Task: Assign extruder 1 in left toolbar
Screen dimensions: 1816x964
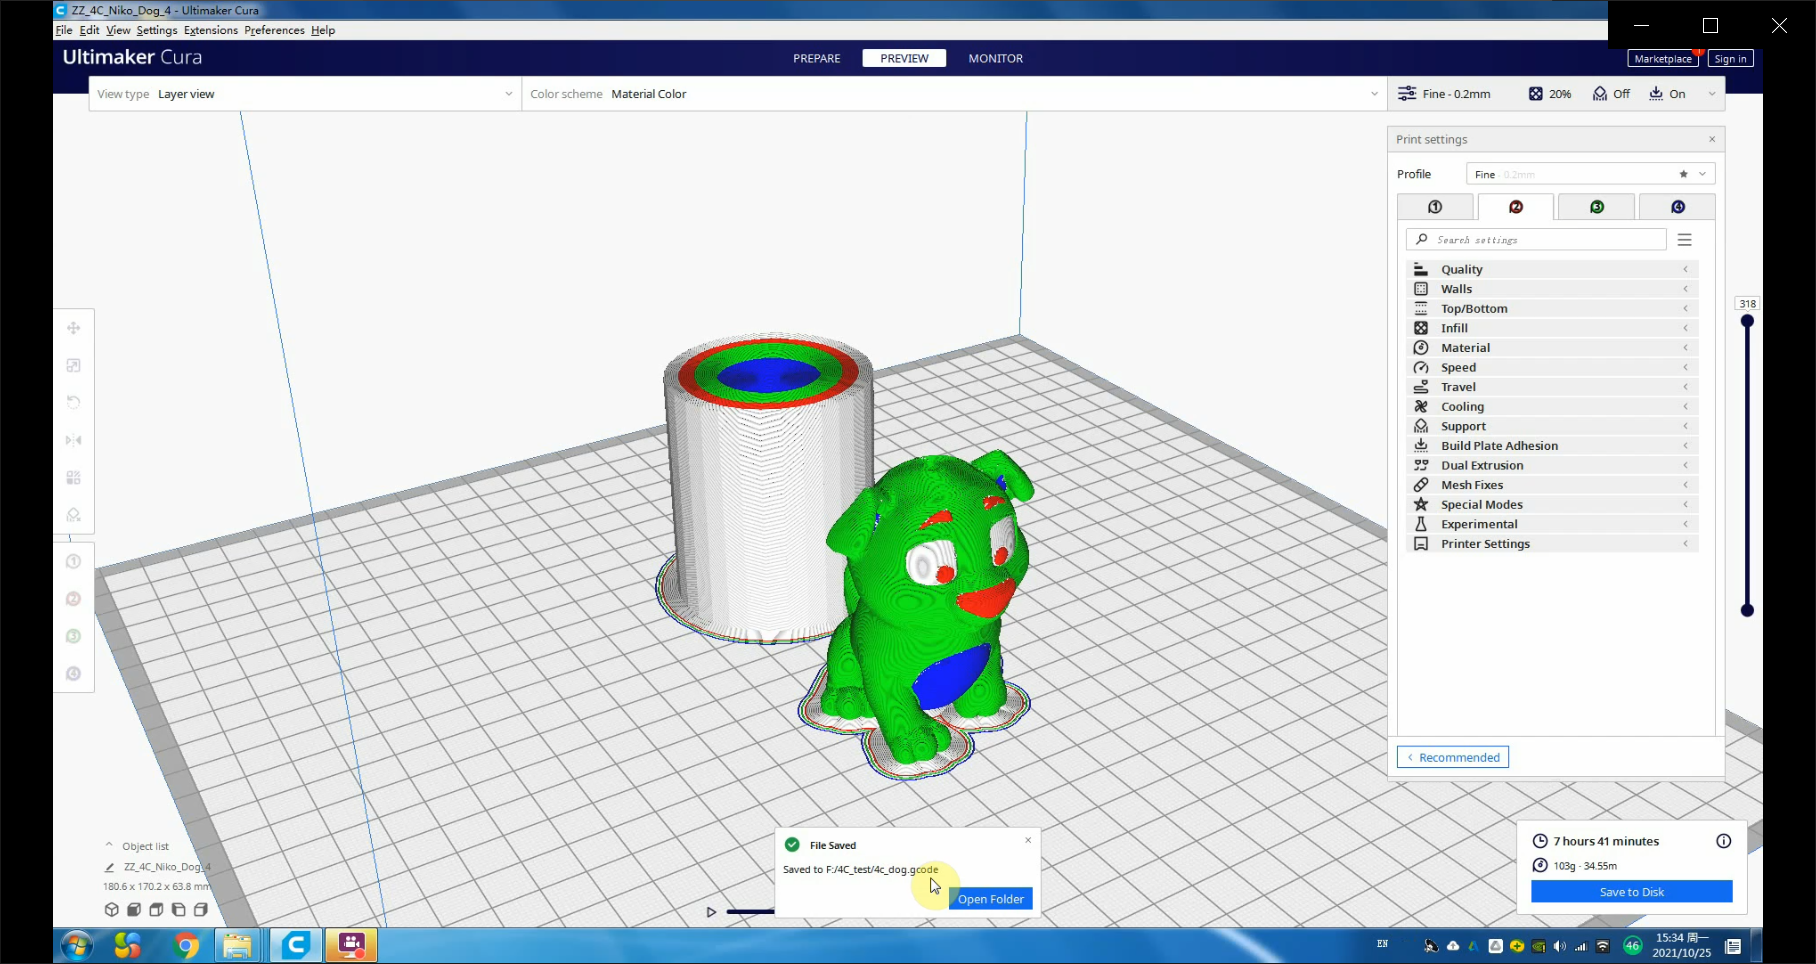Action: click(x=73, y=561)
